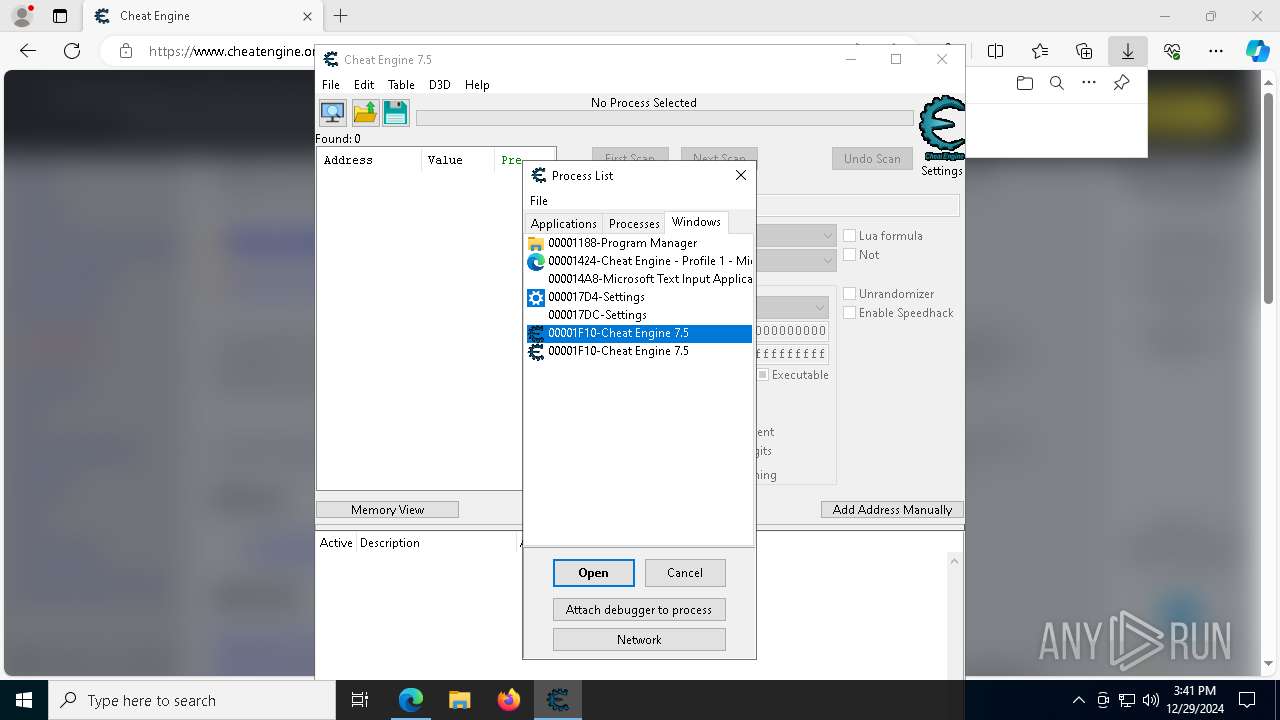Open the Edit menu
The width and height of the screenshot is (1280, 720).
click(364, 85)
